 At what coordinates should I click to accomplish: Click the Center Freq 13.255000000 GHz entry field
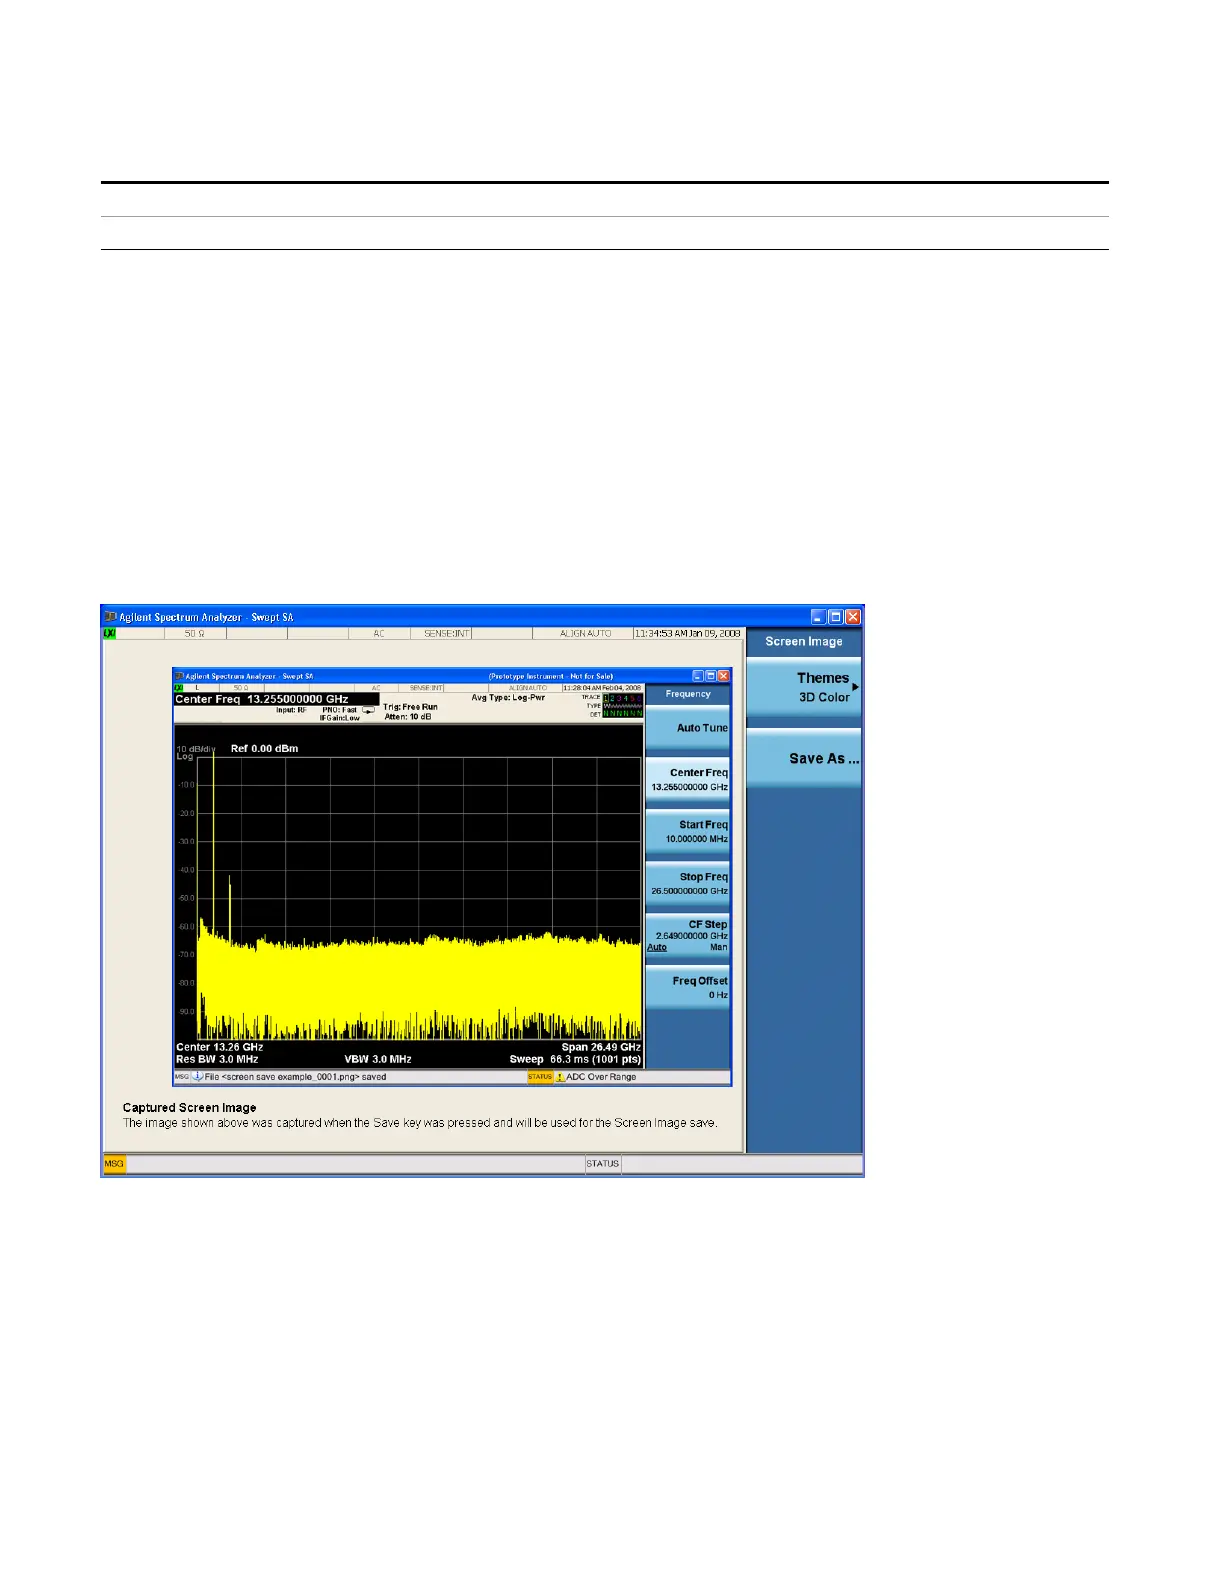pos(276,699)
